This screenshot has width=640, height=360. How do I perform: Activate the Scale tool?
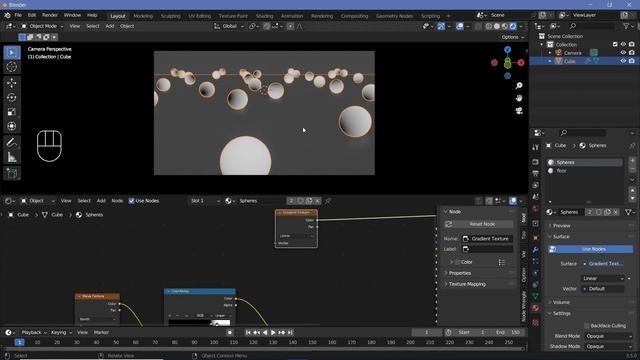coord(11,112)
